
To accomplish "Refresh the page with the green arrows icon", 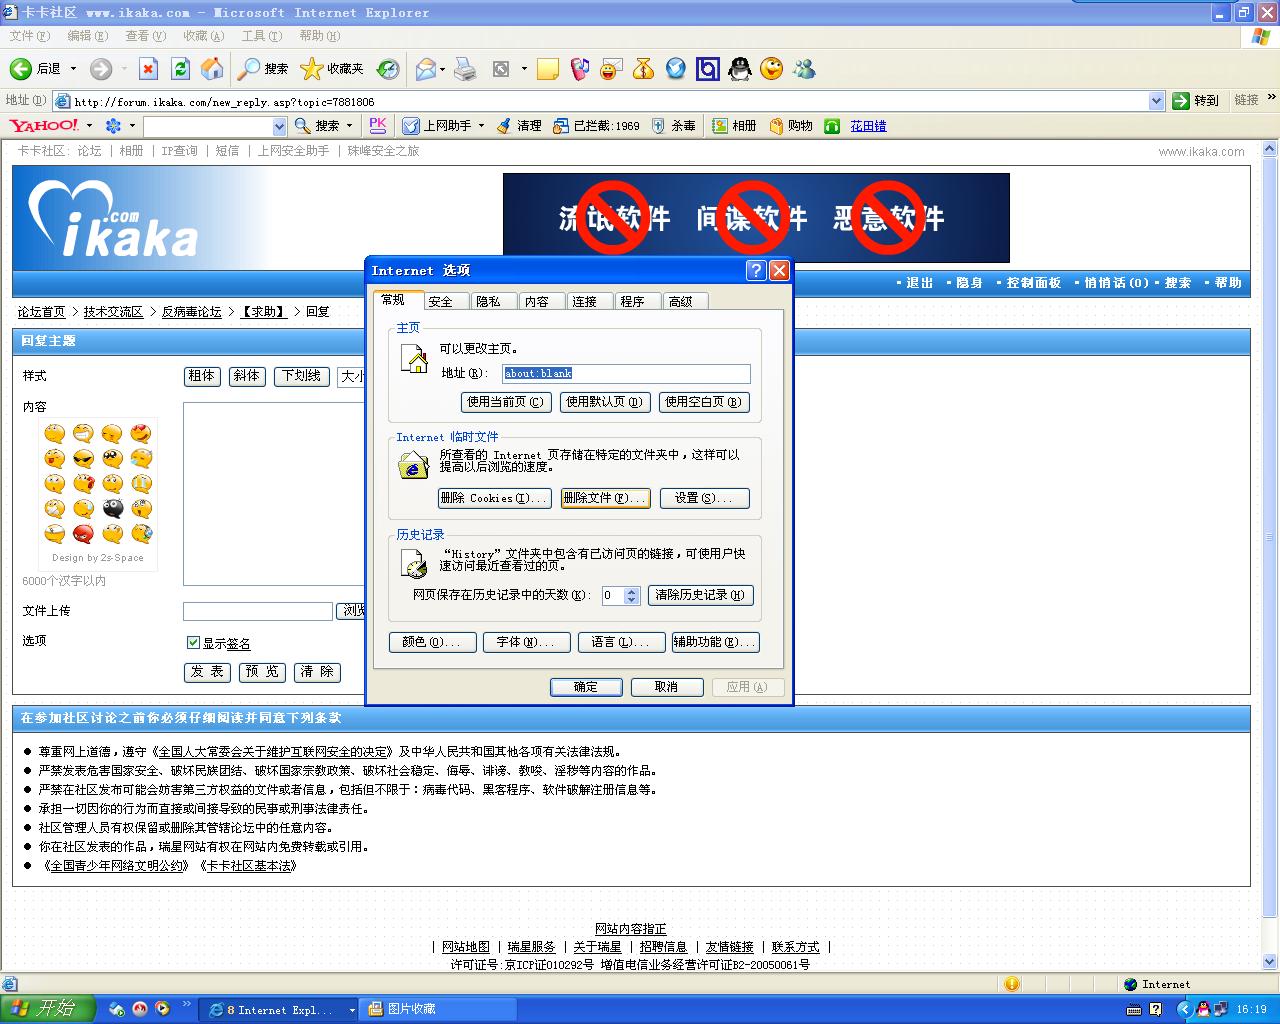I will [180, 69].
